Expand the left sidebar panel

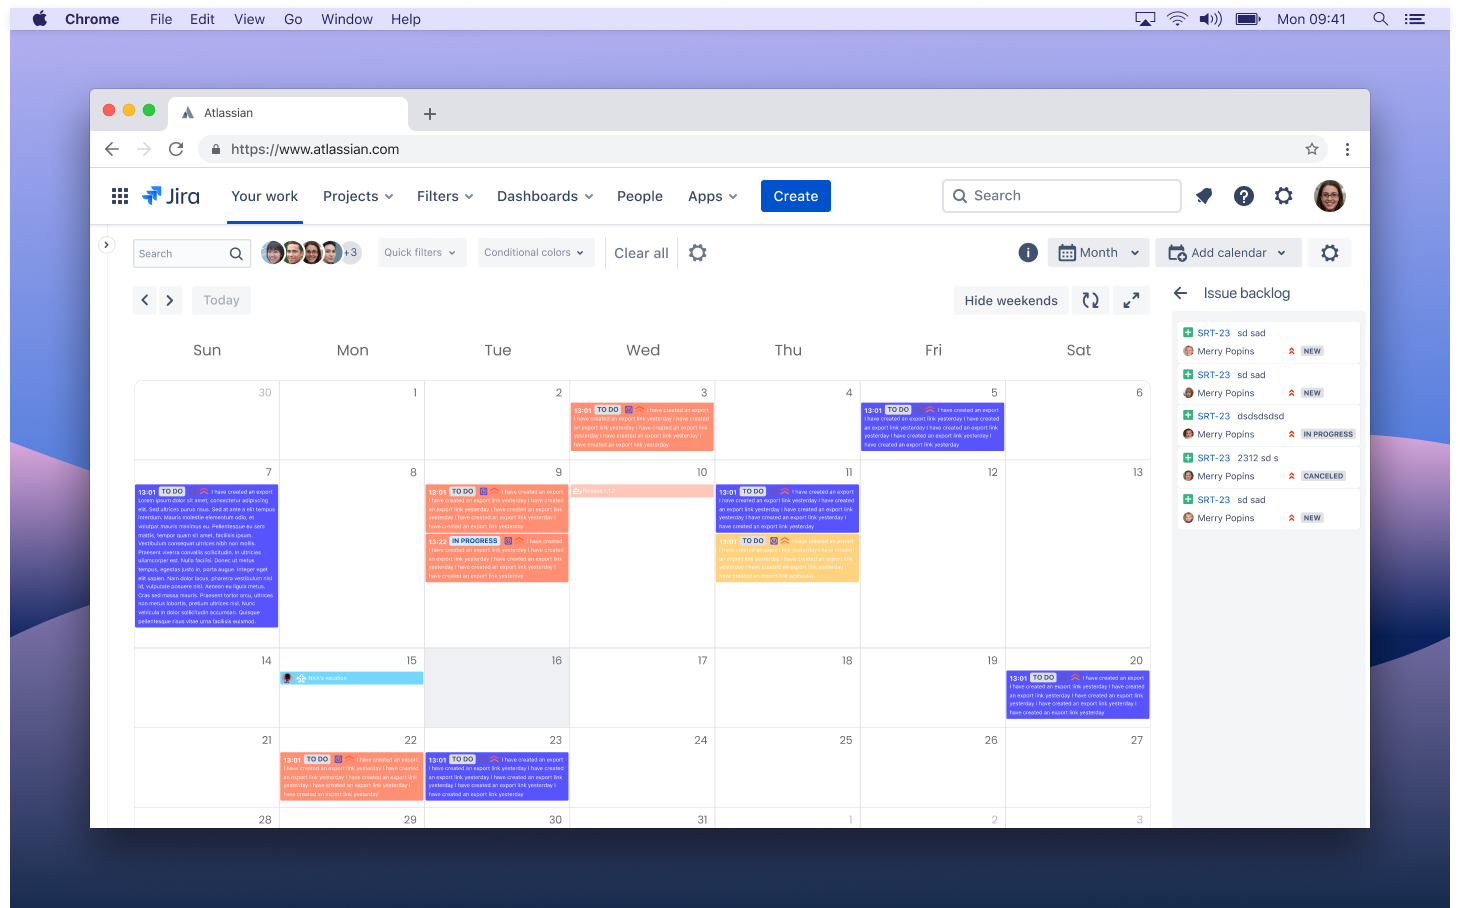coord(106,244)
